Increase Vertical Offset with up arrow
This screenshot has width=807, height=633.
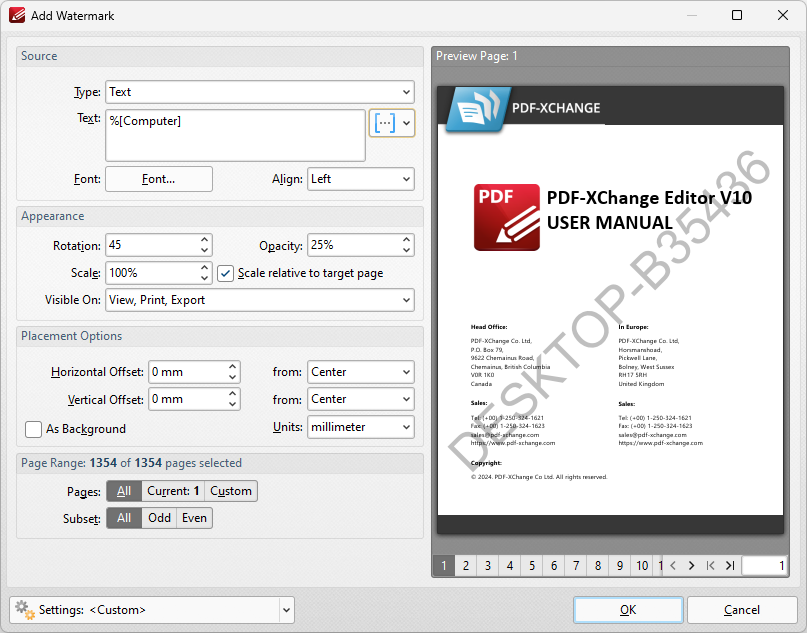233,394
